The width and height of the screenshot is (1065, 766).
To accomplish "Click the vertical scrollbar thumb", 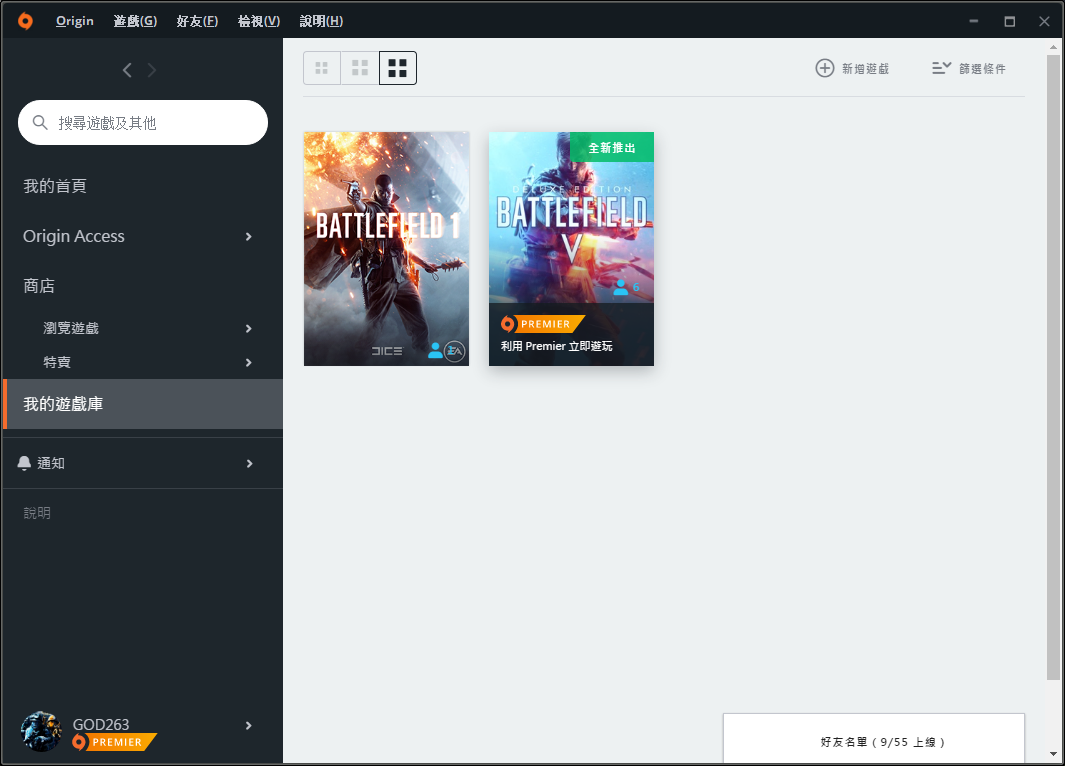I will tap(1053, 367).
